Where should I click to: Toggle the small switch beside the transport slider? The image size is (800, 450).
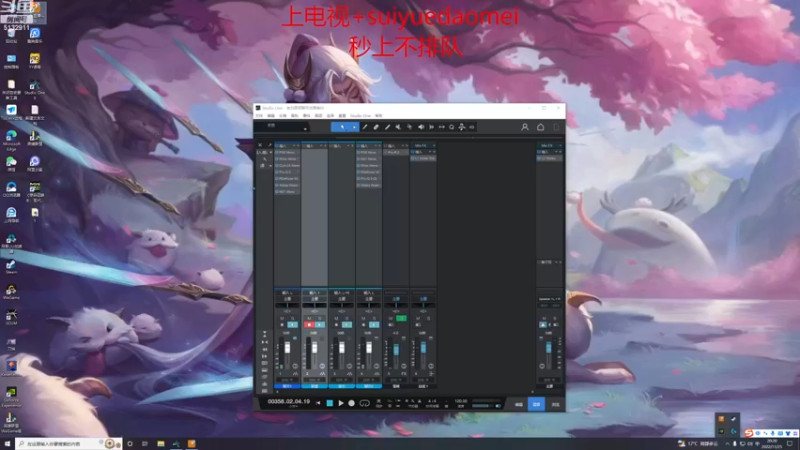[x=498, y=406]
